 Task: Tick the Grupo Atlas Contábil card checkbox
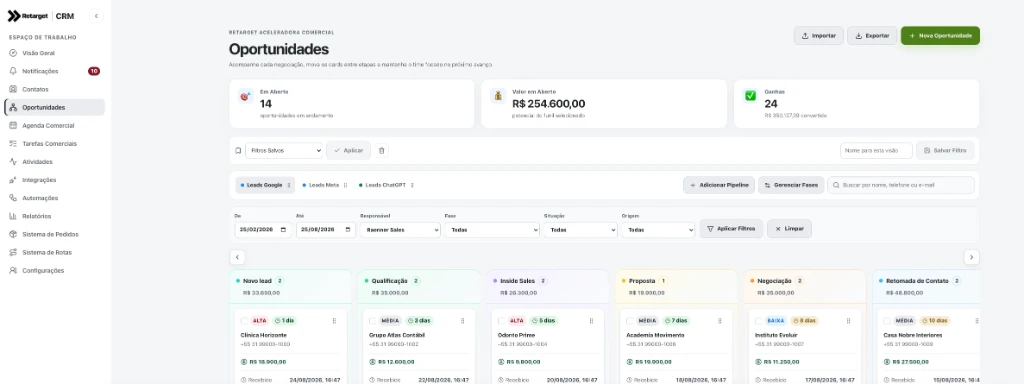pyautogui.click(x=373, y=321)
